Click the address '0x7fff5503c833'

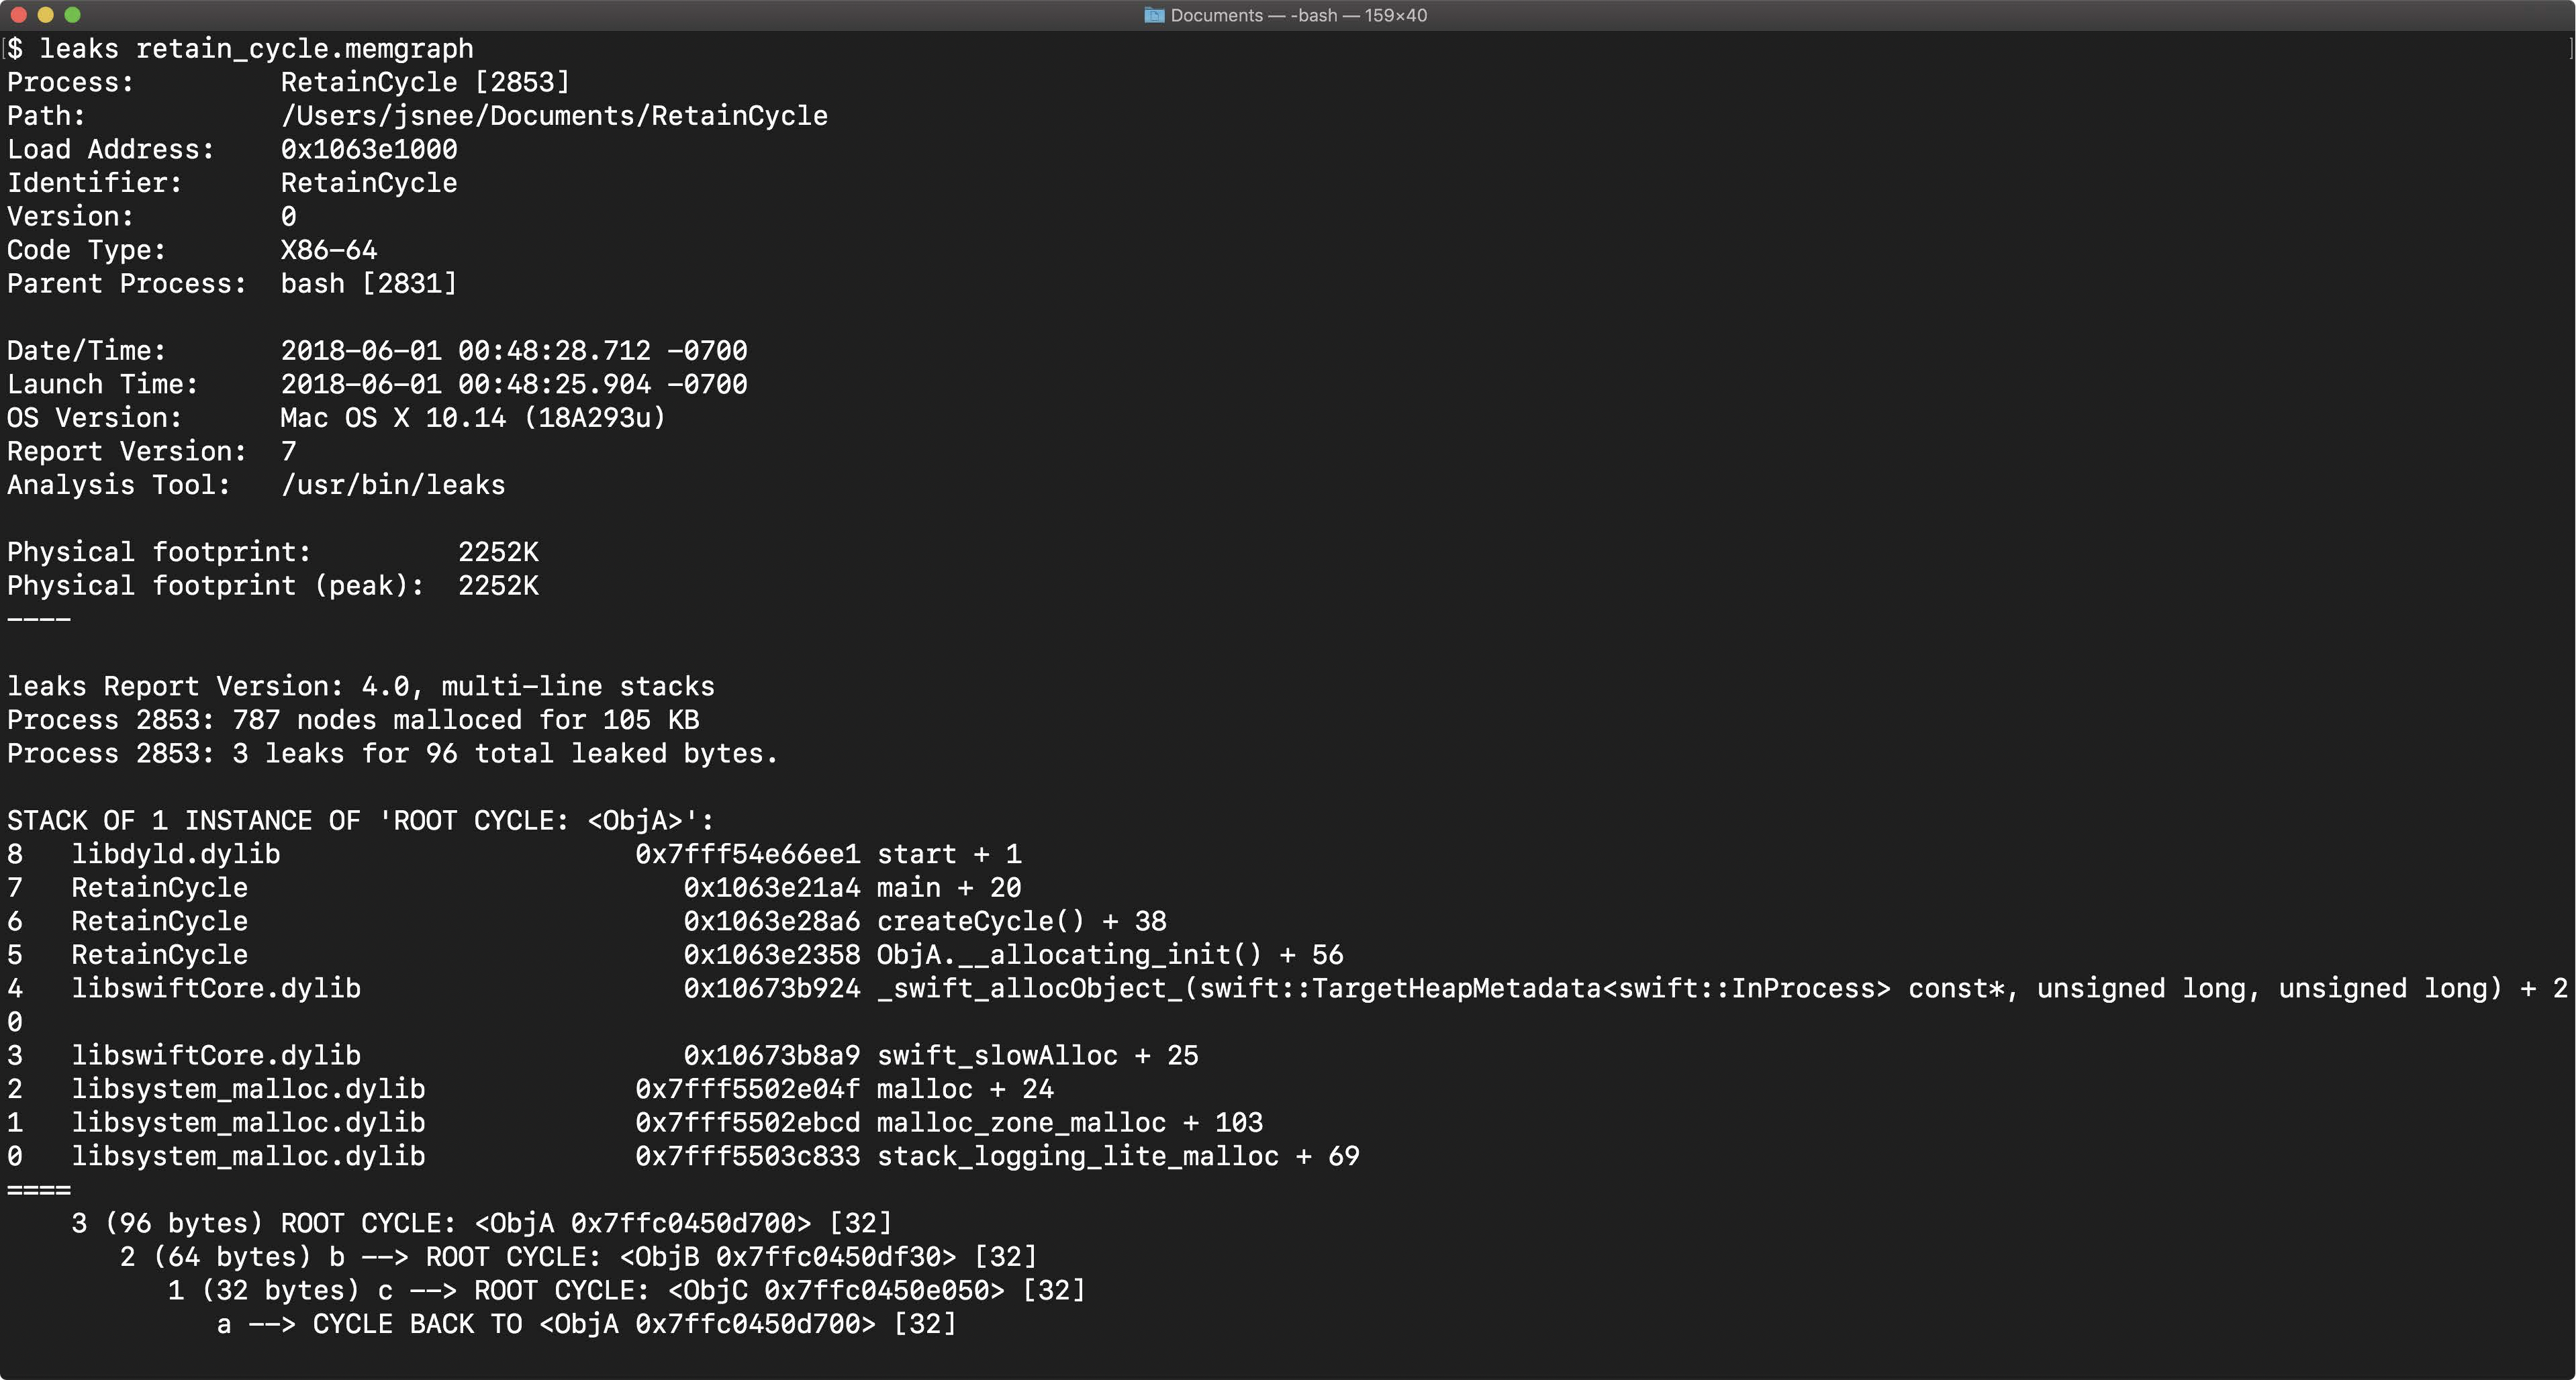748,1156
